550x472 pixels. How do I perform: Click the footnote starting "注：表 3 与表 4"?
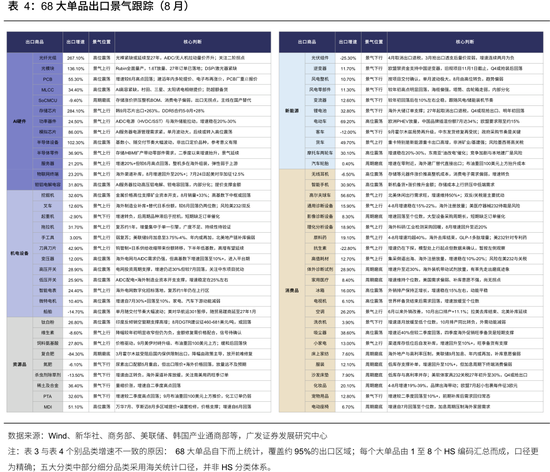pos(273,459)
